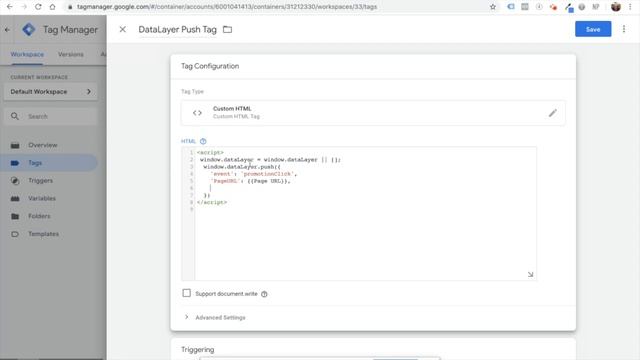Reload the page with the refresh icon
This screenshot has height=360, width=640.
[38, 7]
